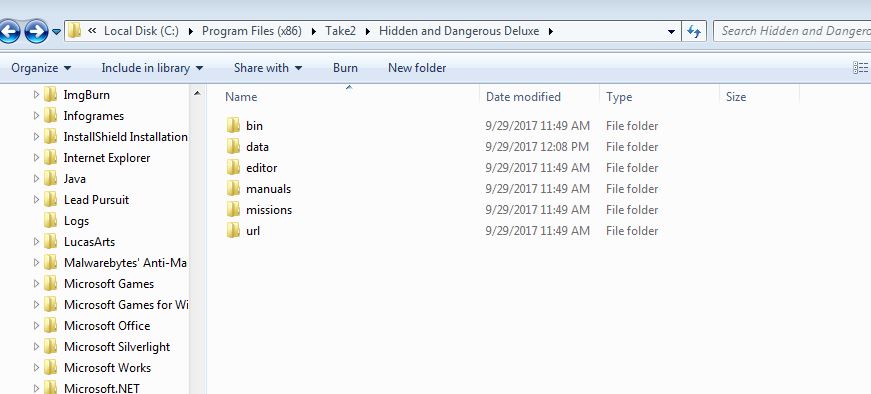Expand the Lead Pursuit tree node

(x=37, y=200)
